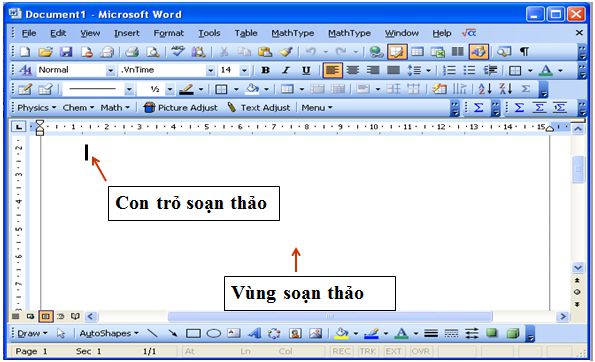The height and width of the screenshot is (362, 595).
Task: Insert a Text Box in Drawing toolbar
Action: point(234,333)
